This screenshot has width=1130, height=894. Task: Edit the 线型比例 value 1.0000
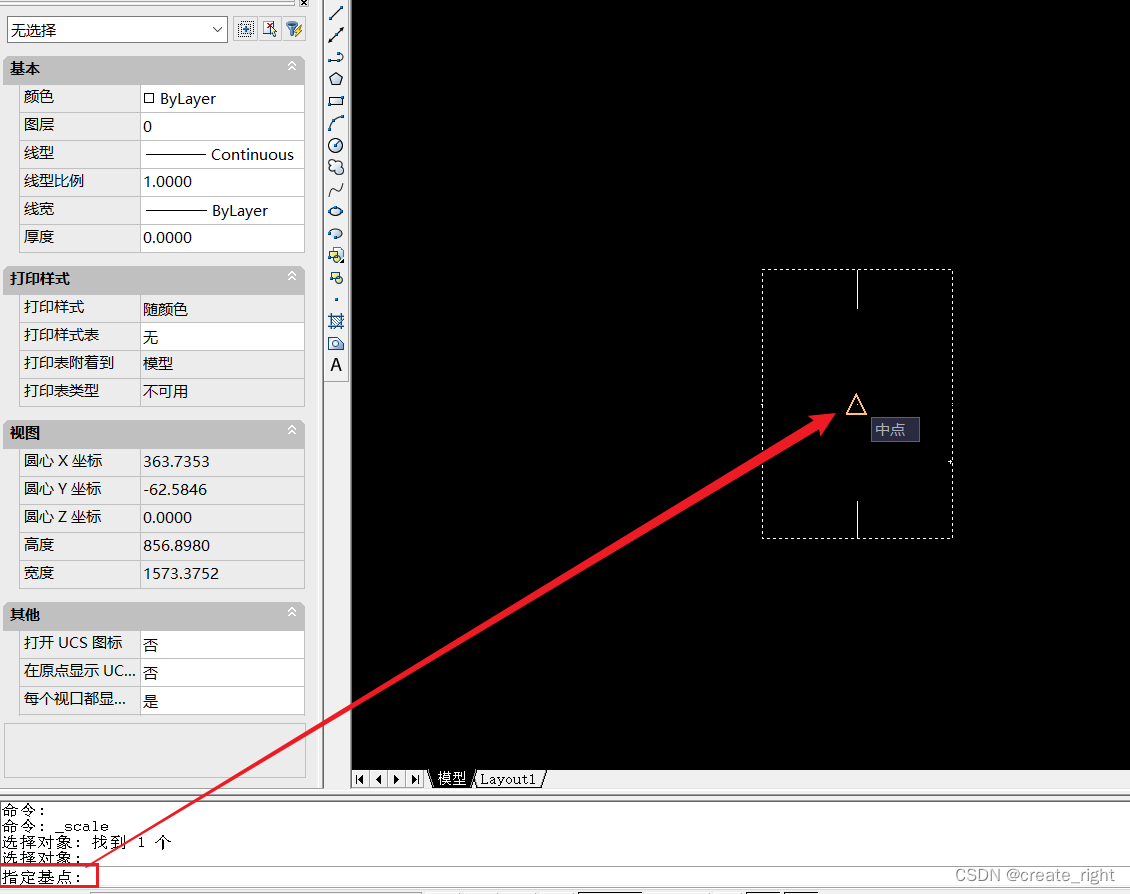222,182
